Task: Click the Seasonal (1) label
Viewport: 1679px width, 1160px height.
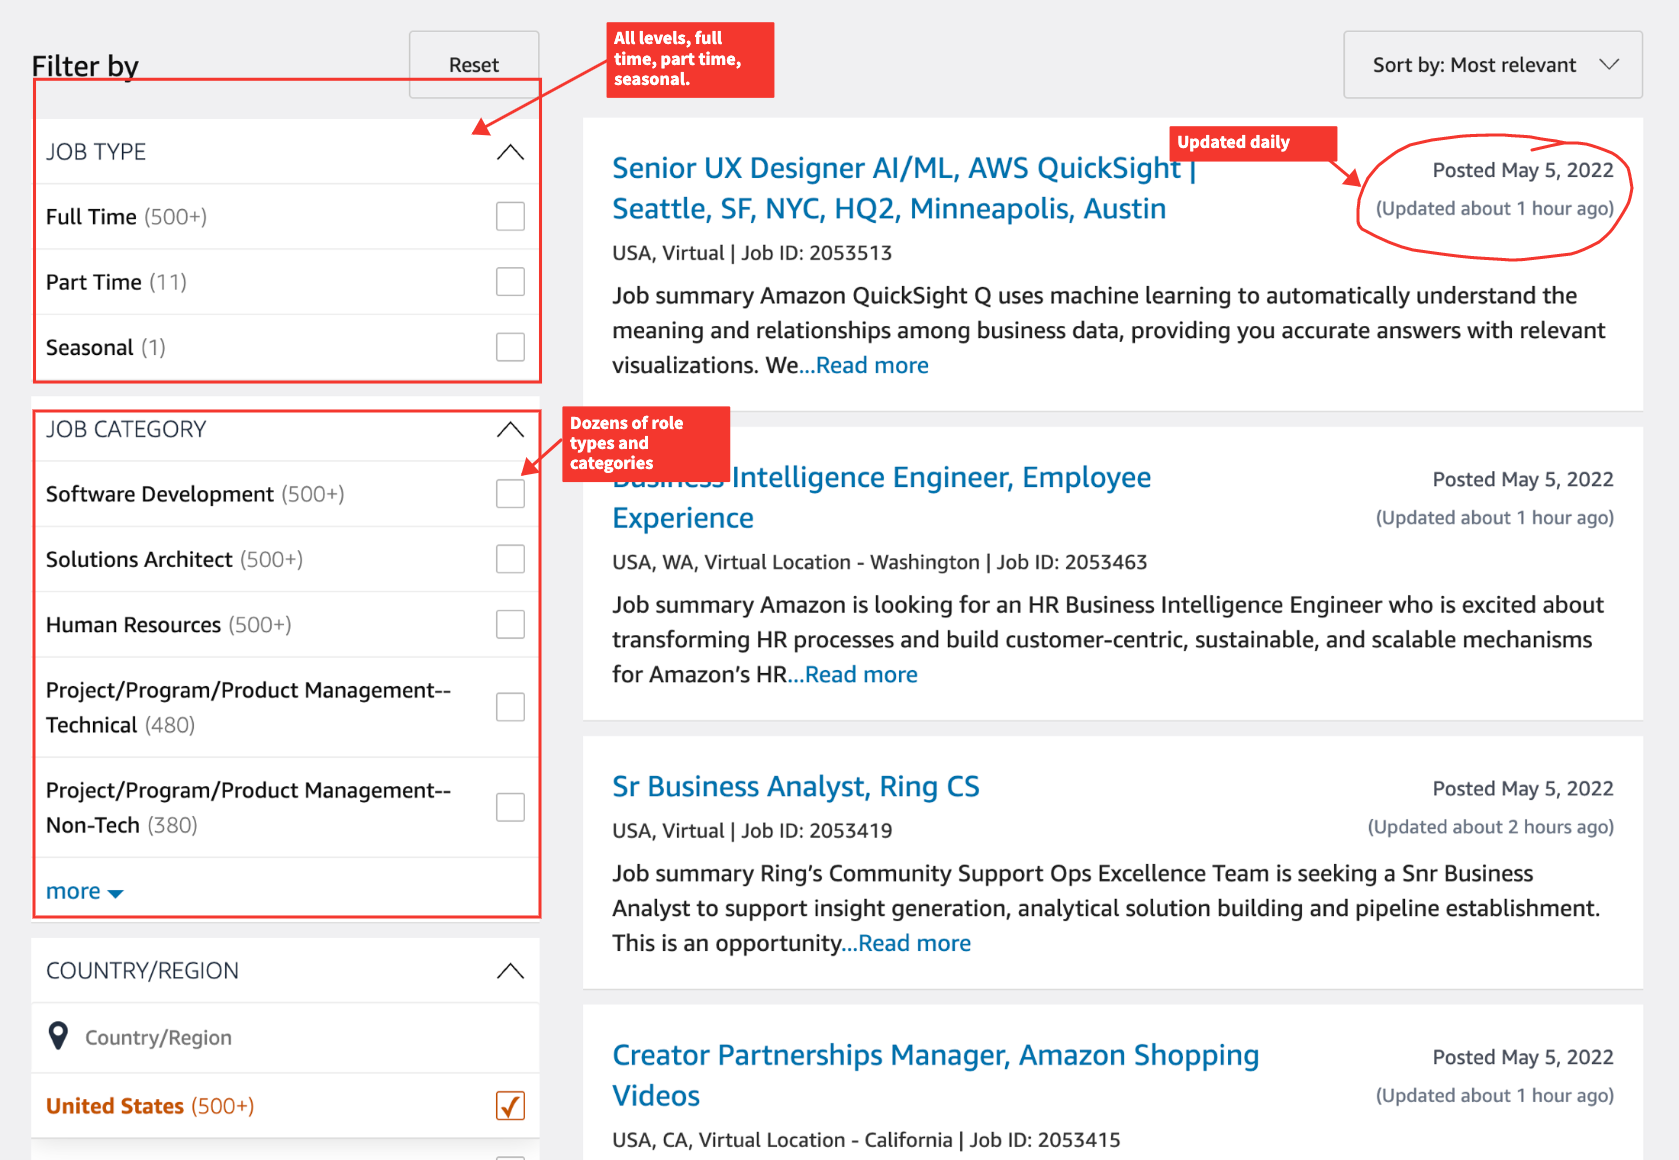Action: [x=106, y=347]
